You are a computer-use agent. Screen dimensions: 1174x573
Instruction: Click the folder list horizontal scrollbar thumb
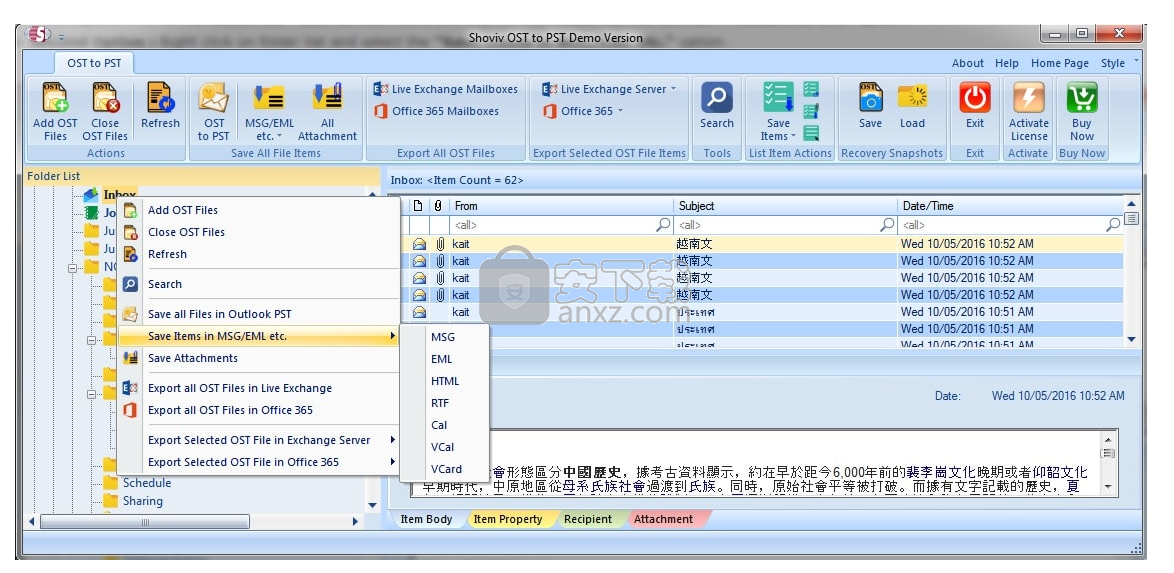tap(145, 521)
